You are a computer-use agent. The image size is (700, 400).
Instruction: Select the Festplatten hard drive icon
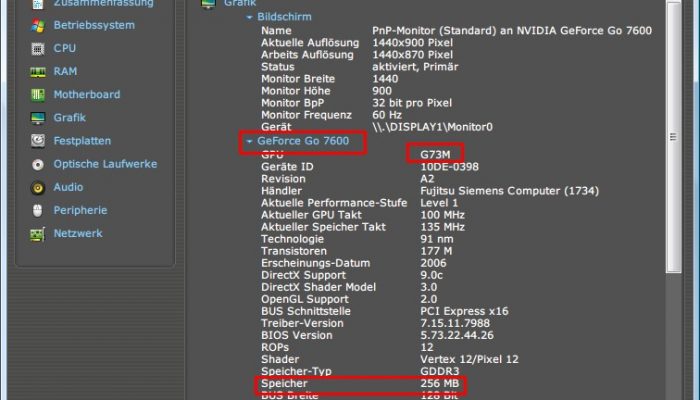[38, 141]
